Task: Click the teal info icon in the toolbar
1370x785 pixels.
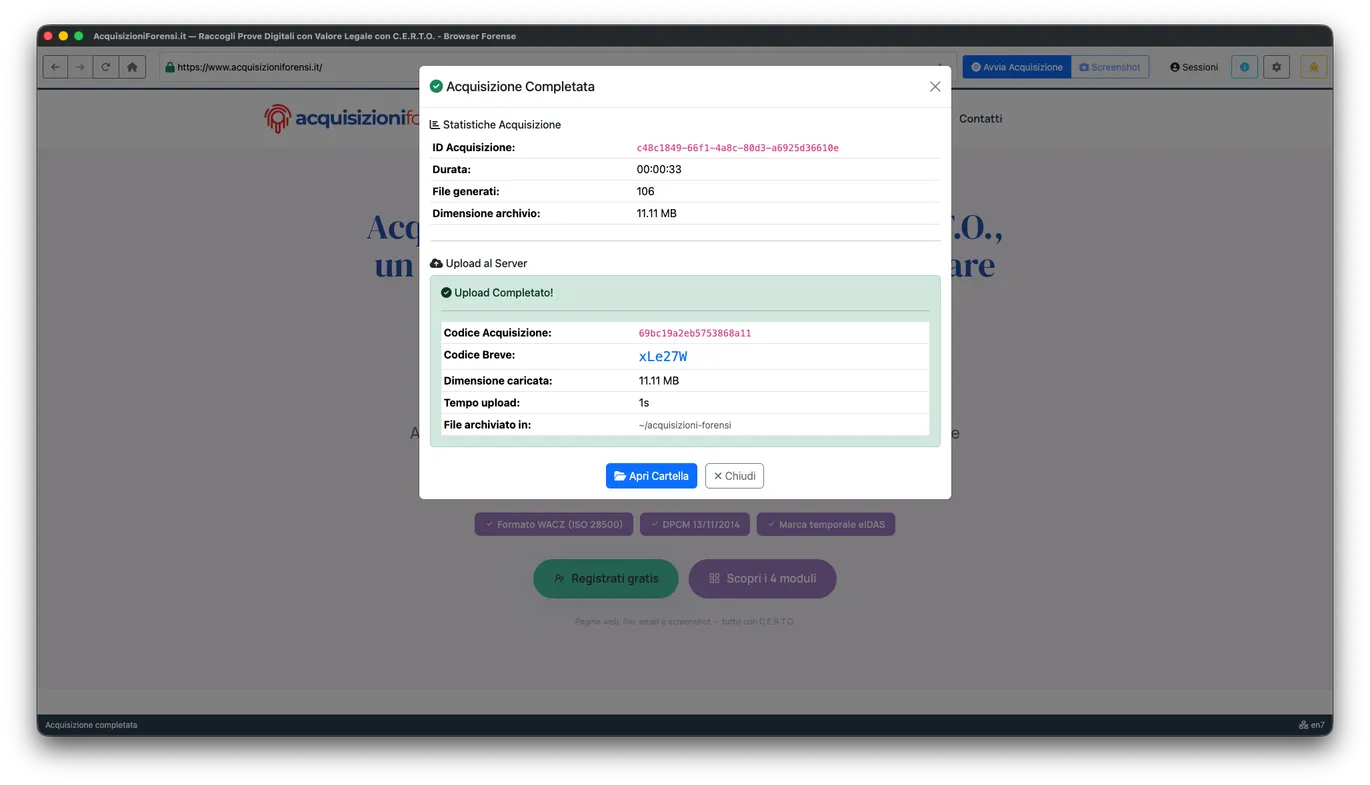Action: pos(1244,66)
